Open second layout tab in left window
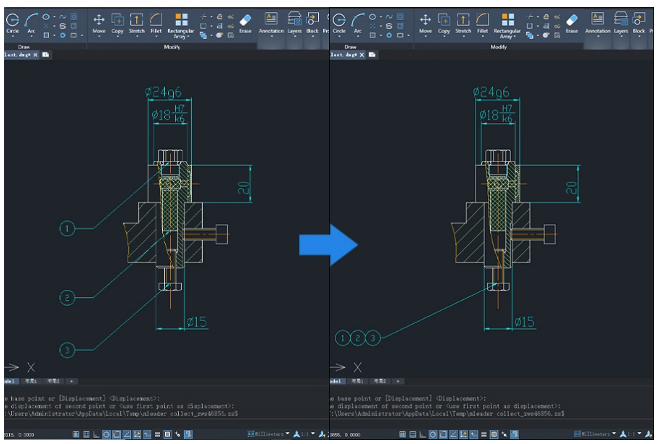The image size is (661, 444). [54, 381]
